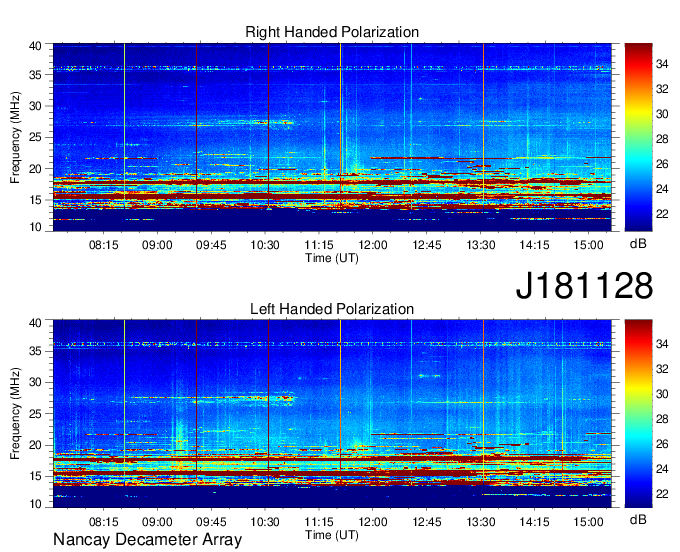Click the 10:30 tick on left-handed plot's time axis
This screenshot has height=552, width=680.
pyautogui.click(x=265, y=522)
